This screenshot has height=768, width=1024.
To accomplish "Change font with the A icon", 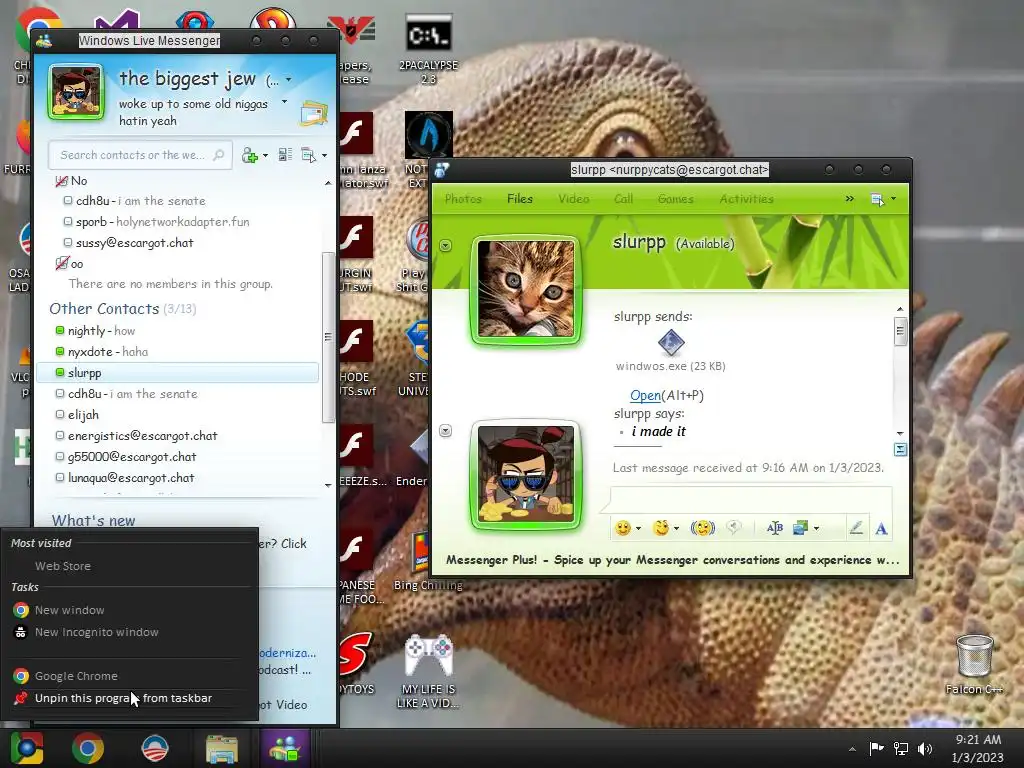I will point(881,528).
